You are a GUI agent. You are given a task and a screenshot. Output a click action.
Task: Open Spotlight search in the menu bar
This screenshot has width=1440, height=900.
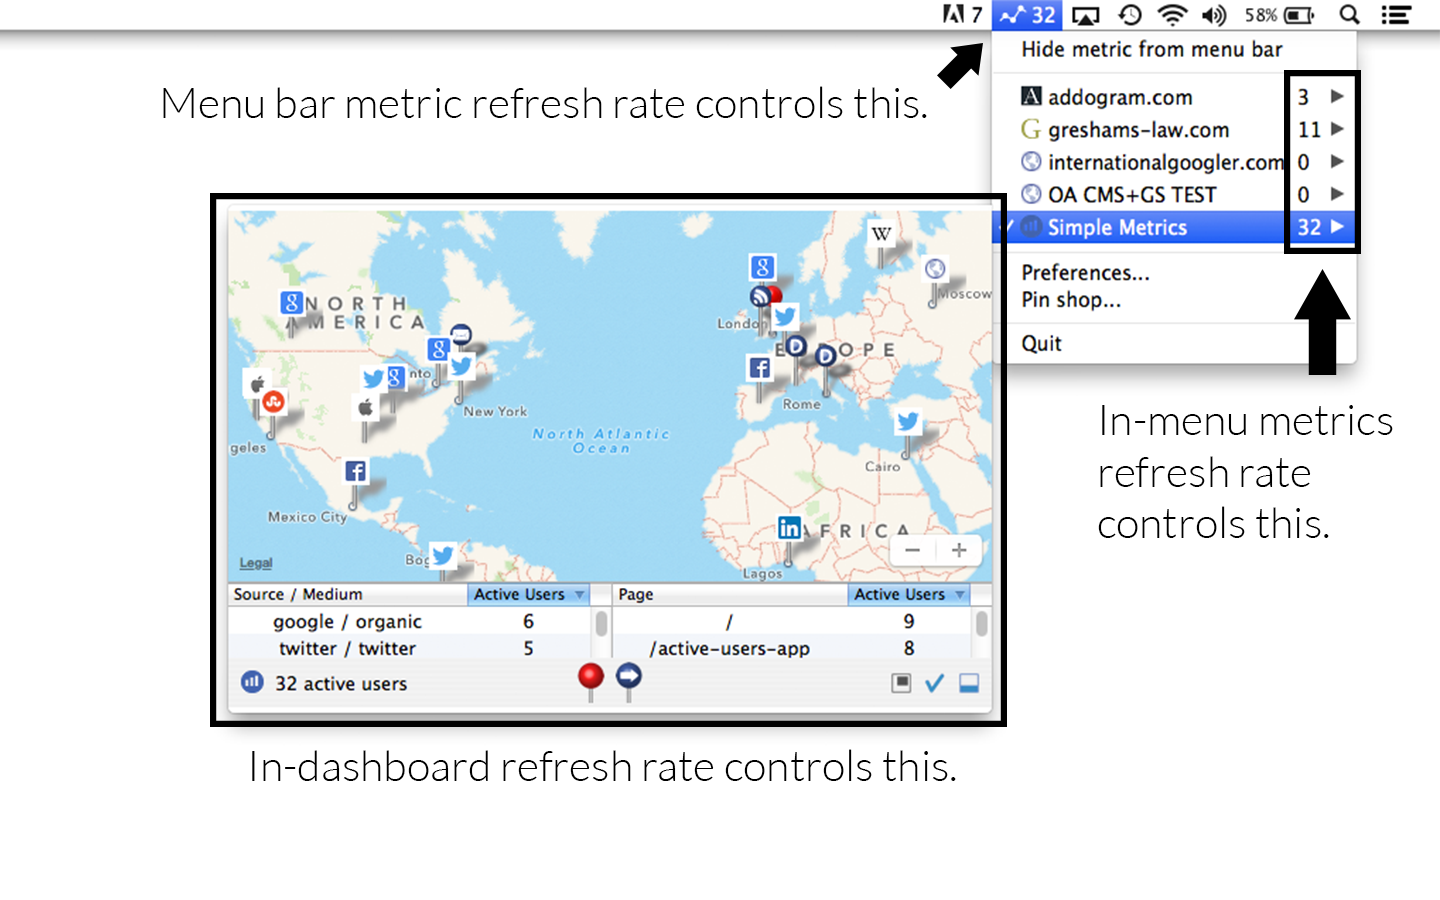click(x=1349, y=15)
